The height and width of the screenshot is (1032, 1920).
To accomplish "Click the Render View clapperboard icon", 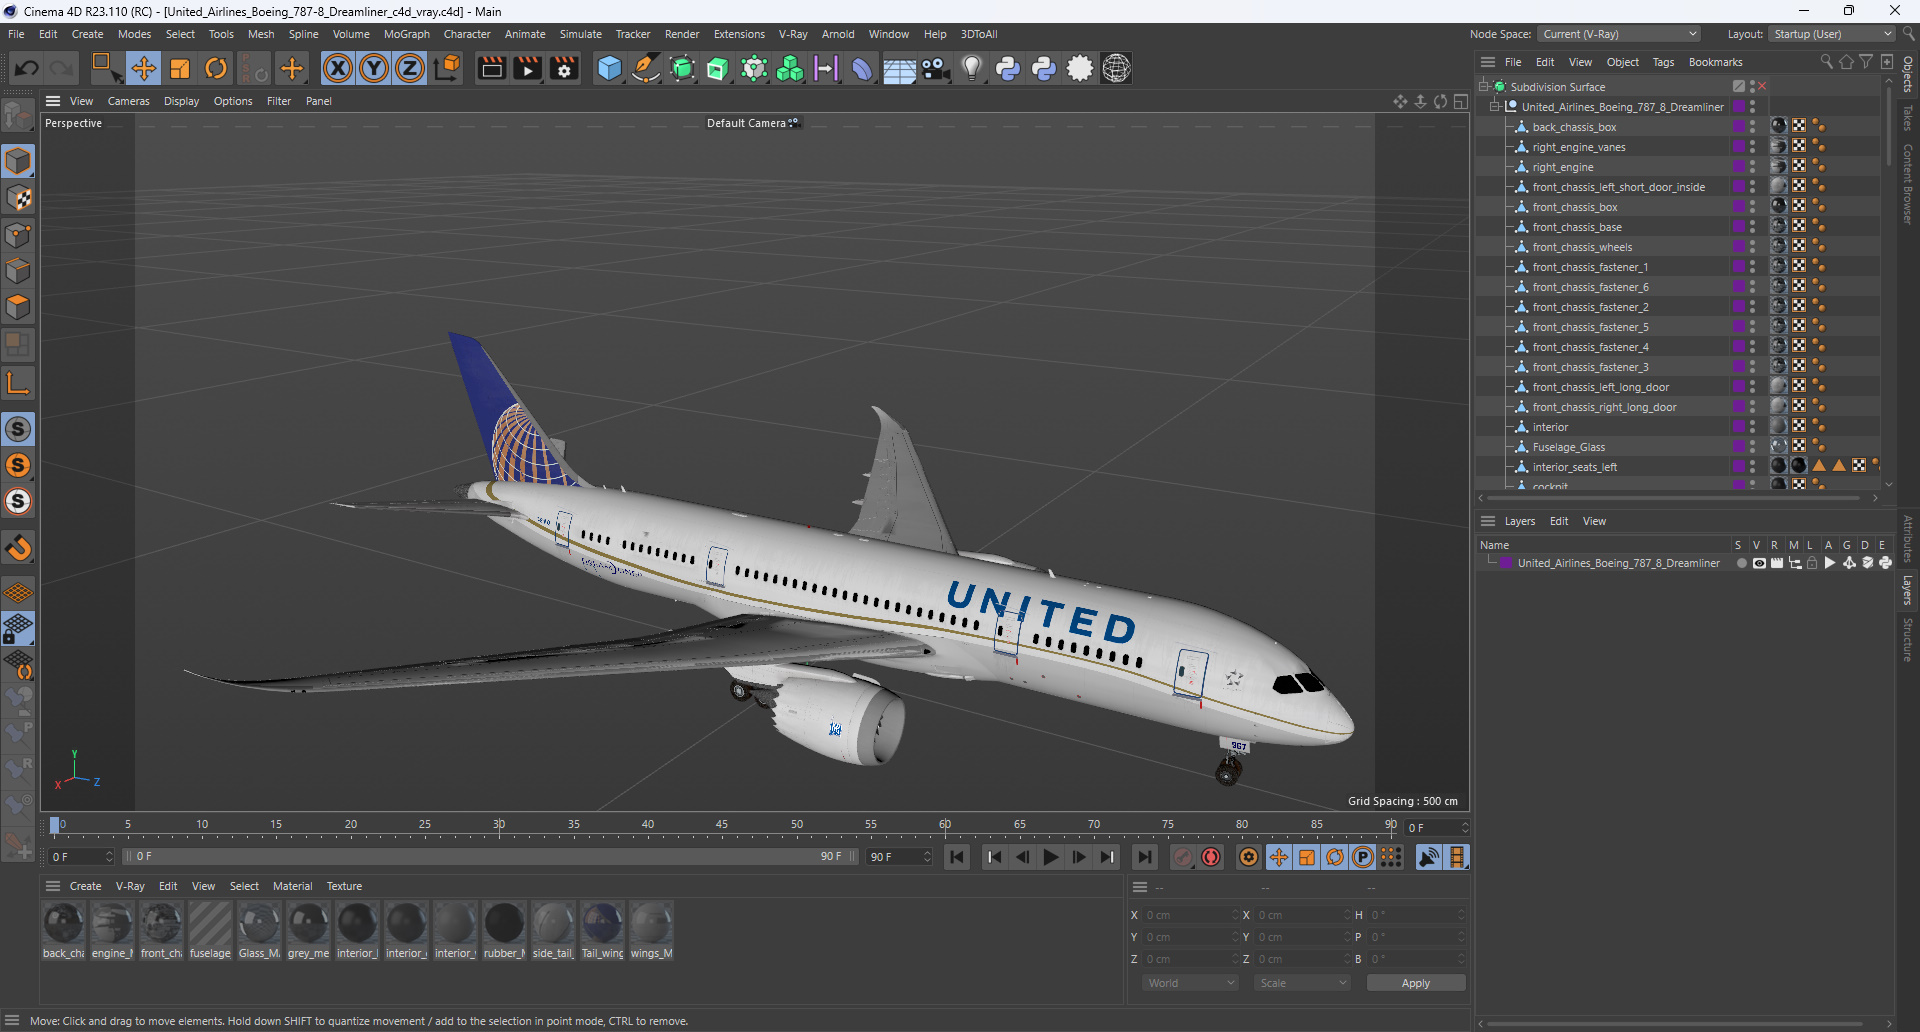I will [491, 68].
